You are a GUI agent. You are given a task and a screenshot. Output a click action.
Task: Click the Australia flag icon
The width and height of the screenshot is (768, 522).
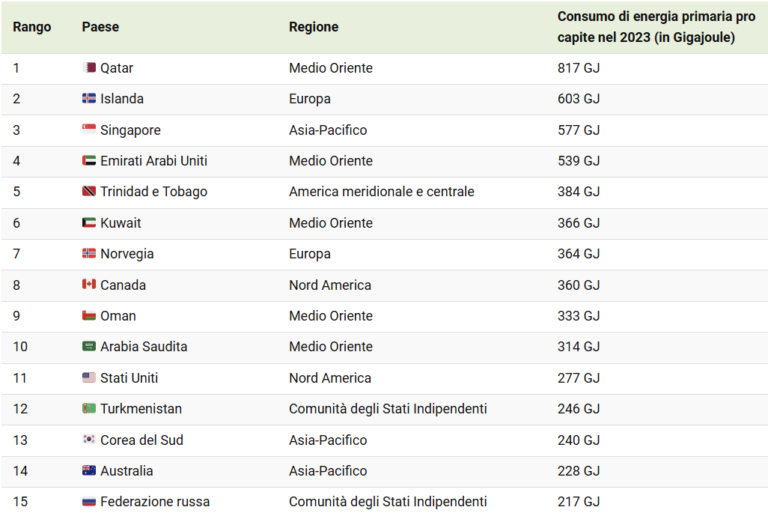(89, 471)
